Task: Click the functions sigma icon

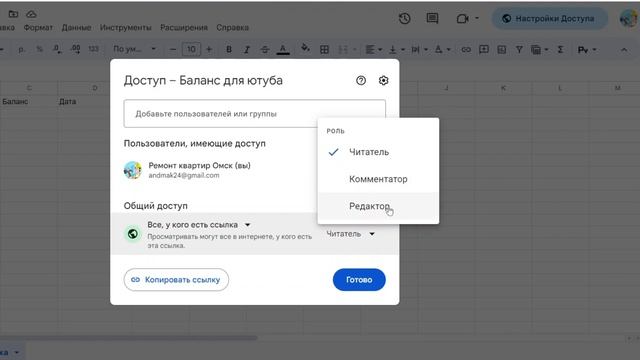Action: click(x=560, y=49)
